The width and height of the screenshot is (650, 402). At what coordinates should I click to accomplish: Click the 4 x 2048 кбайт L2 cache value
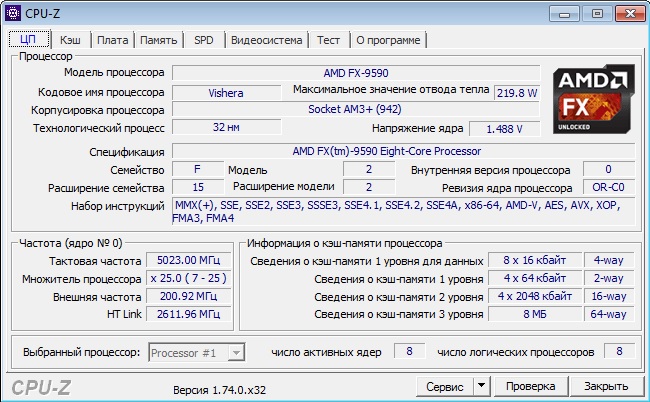pos(535,296)
